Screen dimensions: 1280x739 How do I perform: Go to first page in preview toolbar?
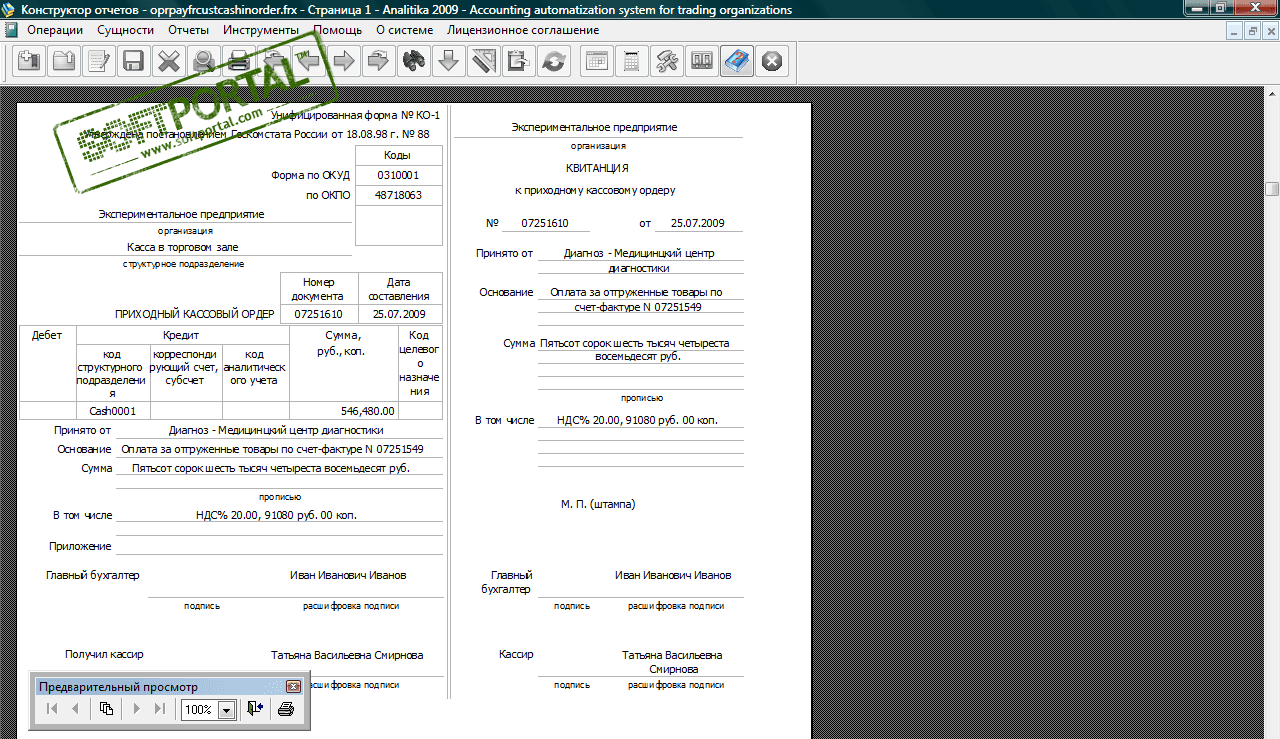(52, 709)
